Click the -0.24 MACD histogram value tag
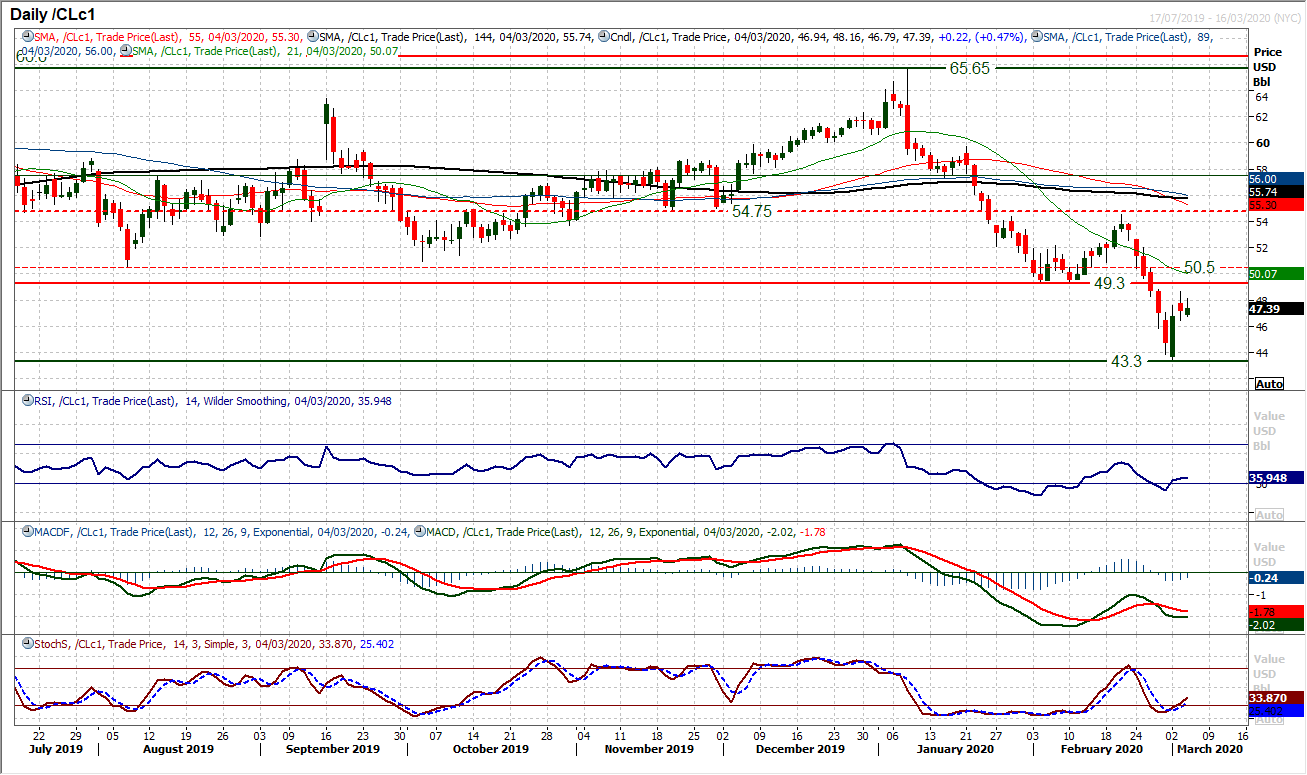This screenshot has height=775, width=1307. pos(1275,578)
